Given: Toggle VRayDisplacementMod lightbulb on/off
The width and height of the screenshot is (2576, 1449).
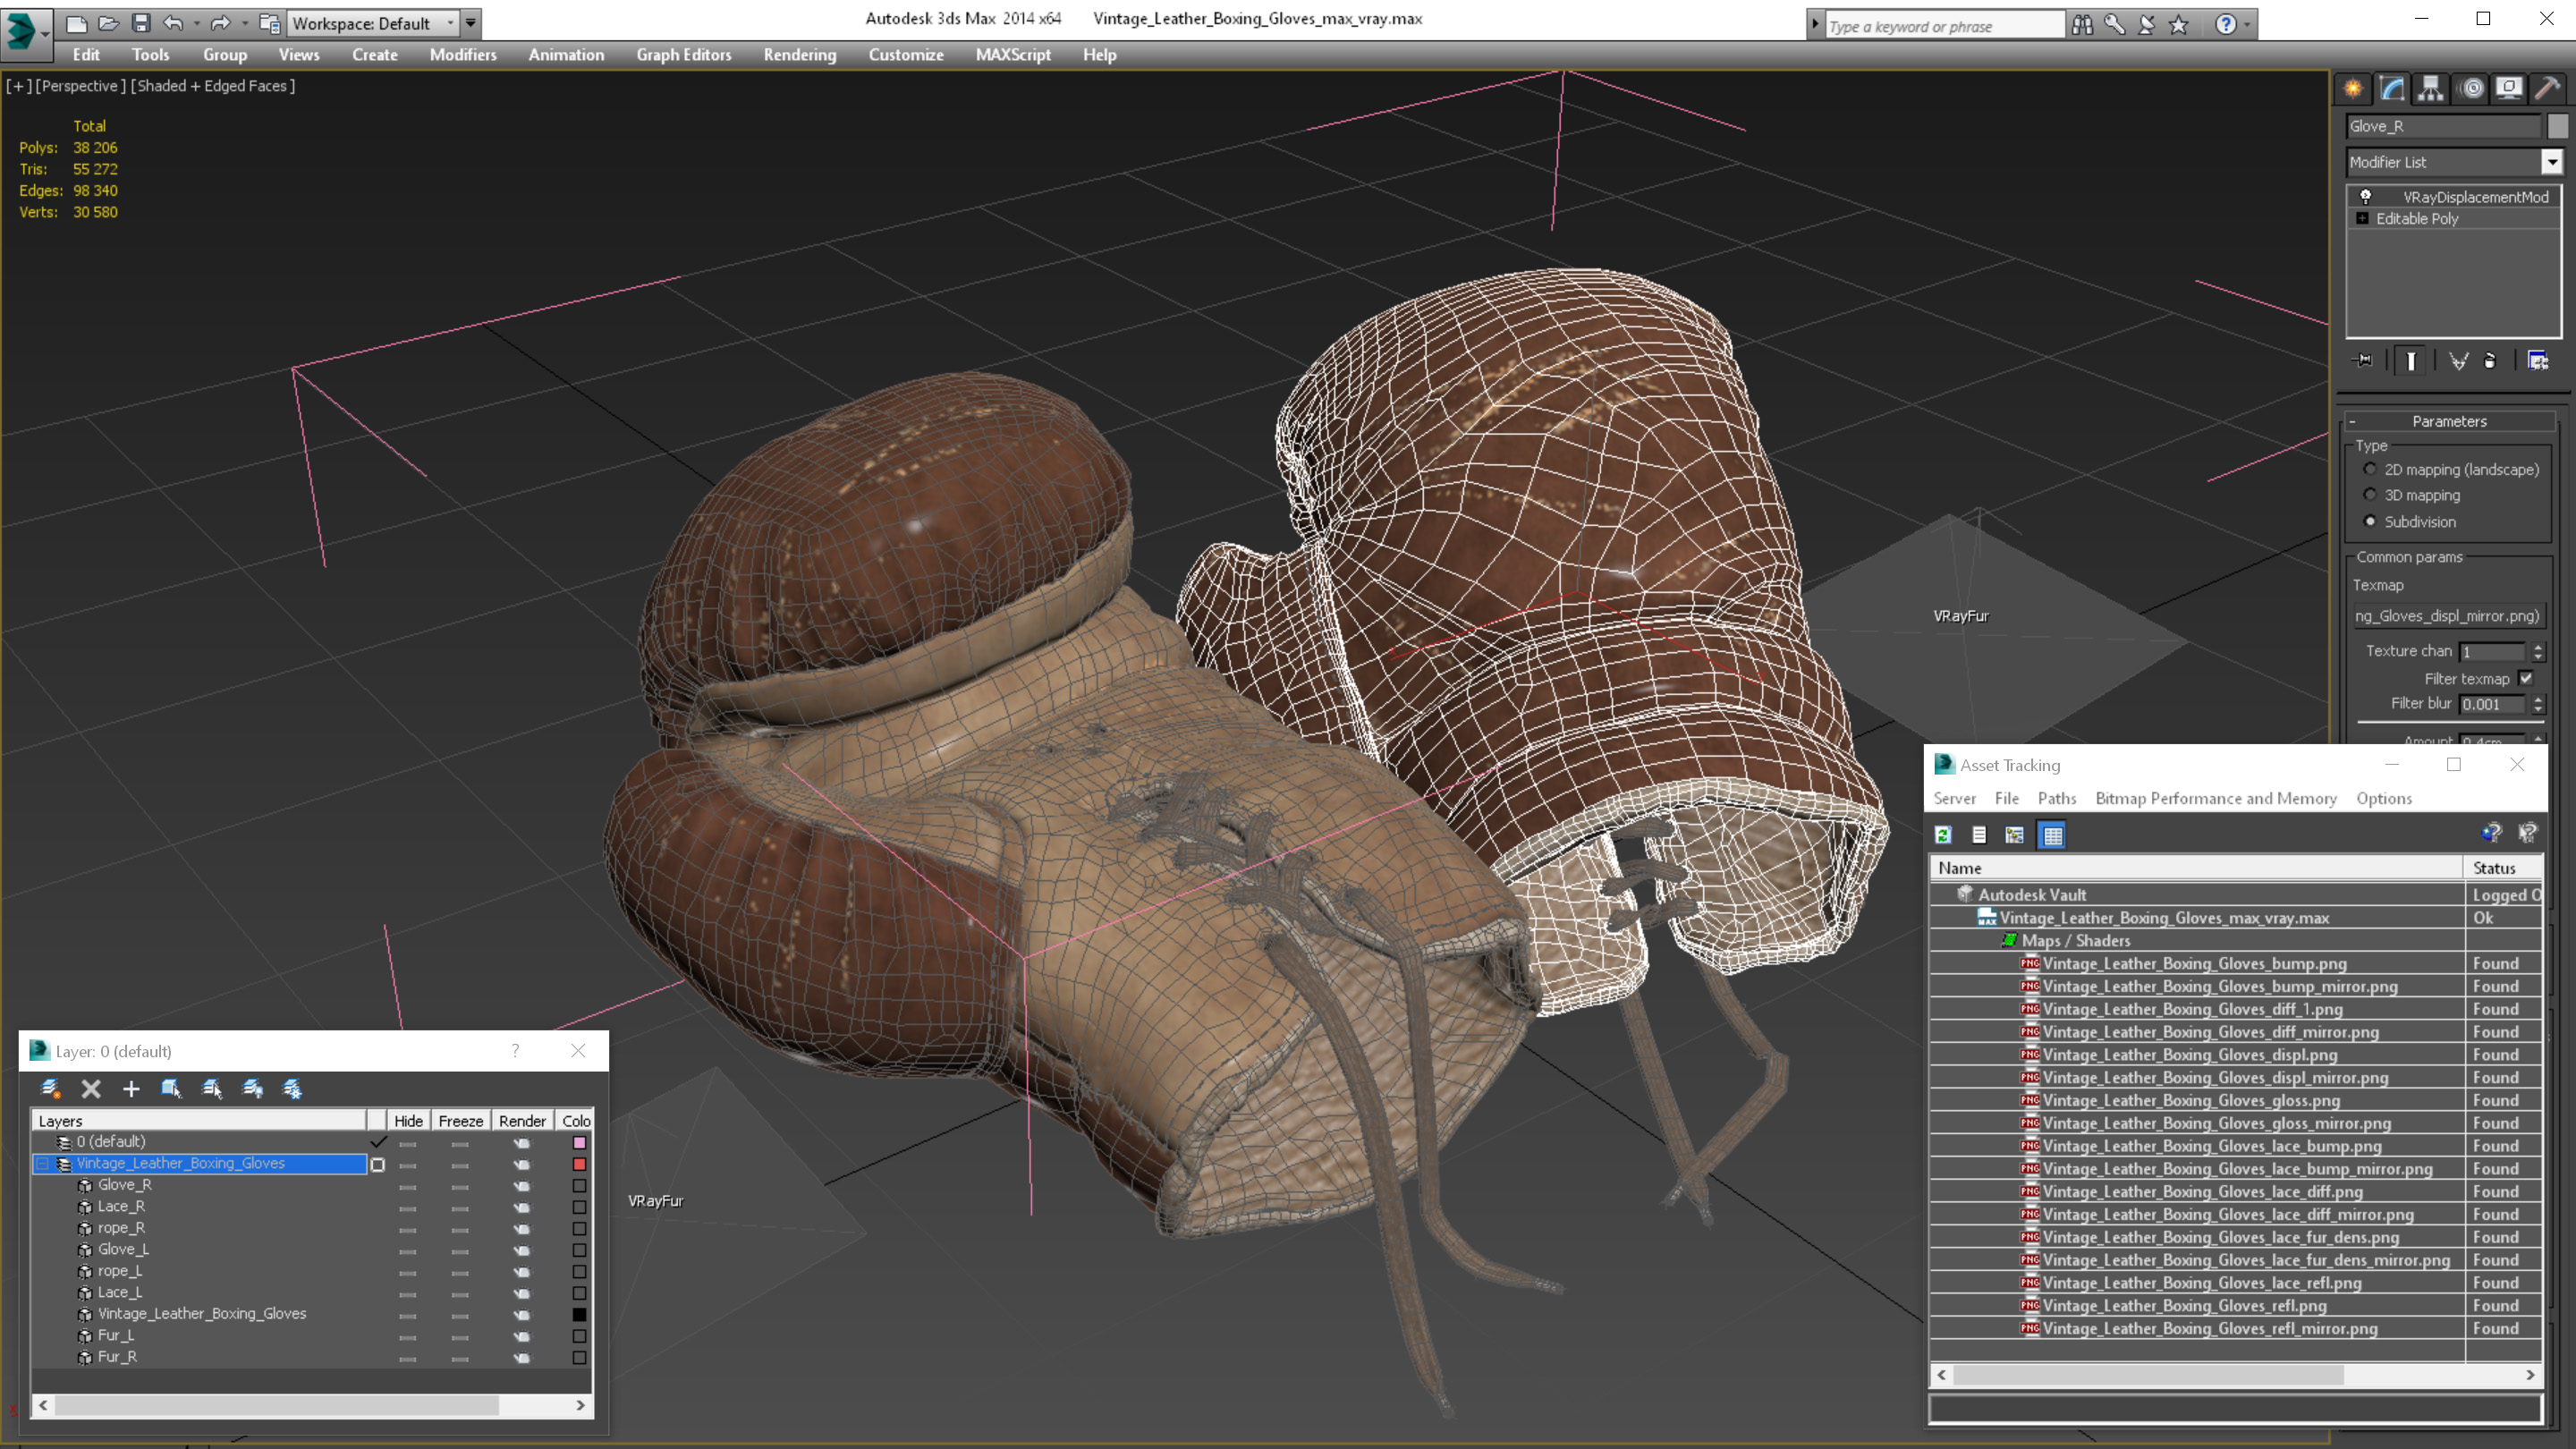Looking at the screenshot, I should [2366, 196].
